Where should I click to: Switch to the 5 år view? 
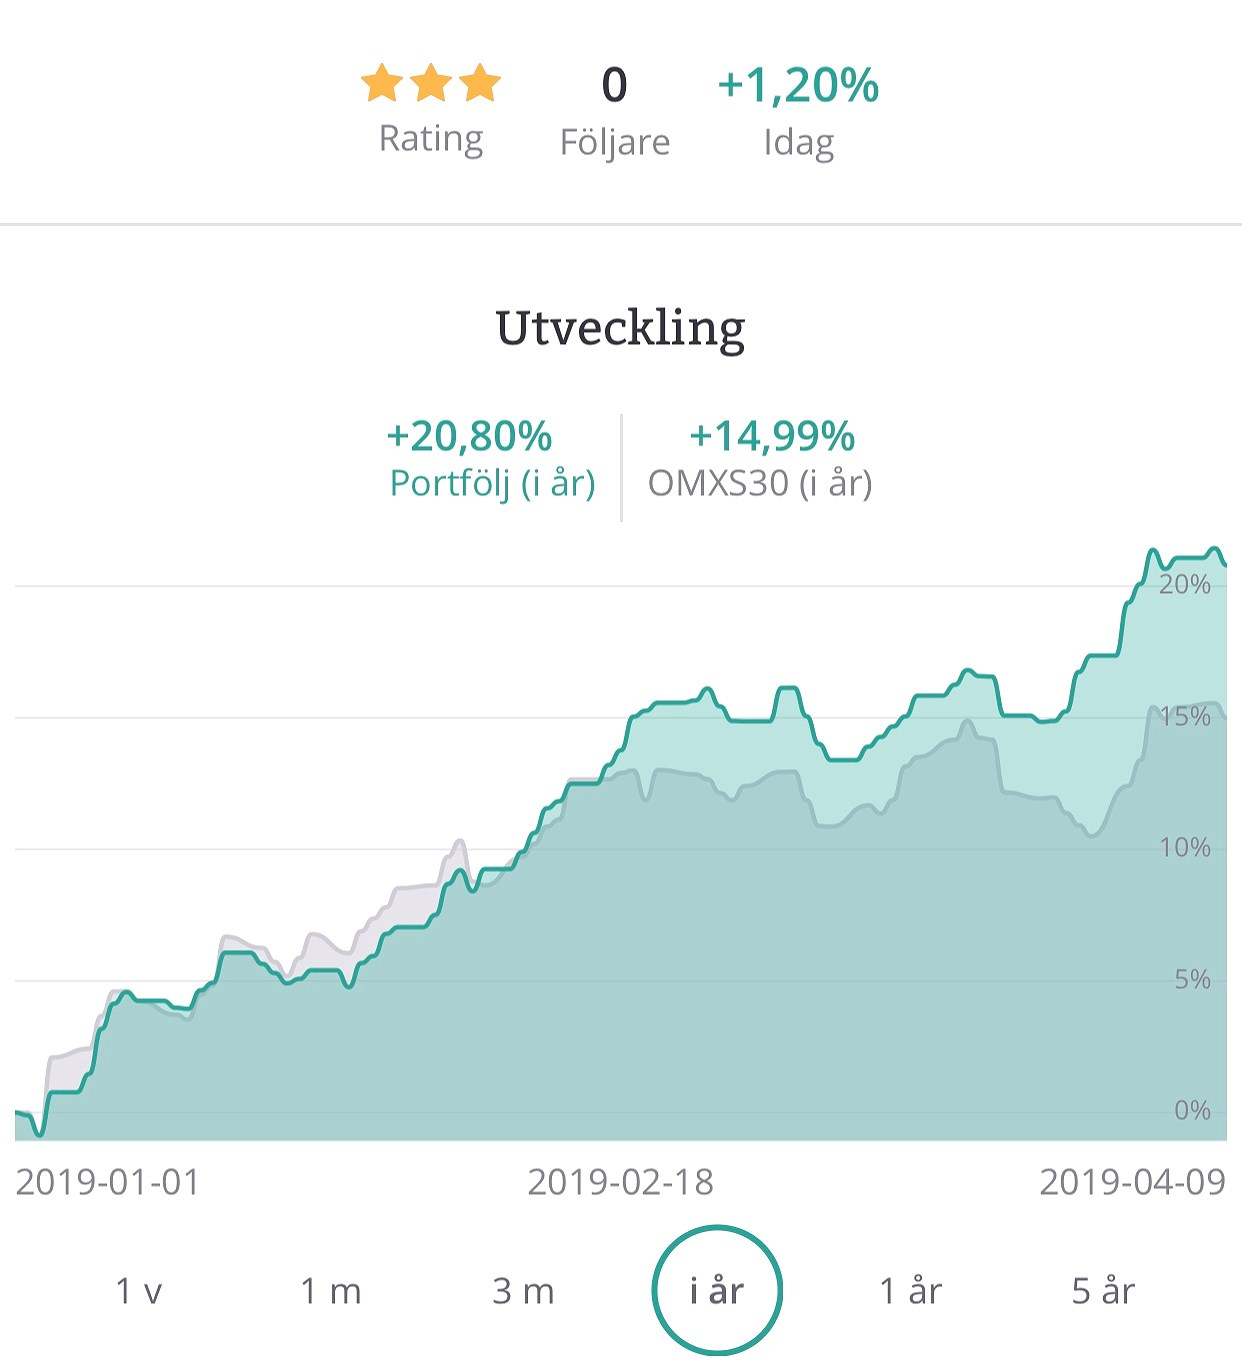tap(1103, 1291)
